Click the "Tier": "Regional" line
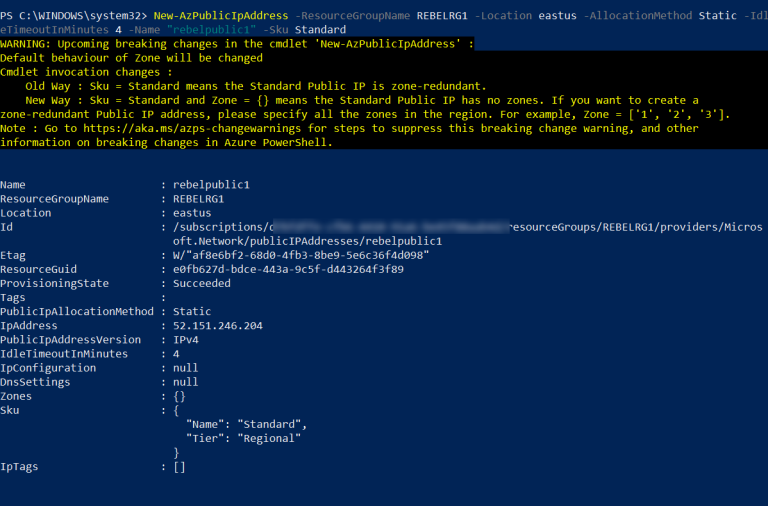This screenshot has height=506, width=768. click(243, 438)
